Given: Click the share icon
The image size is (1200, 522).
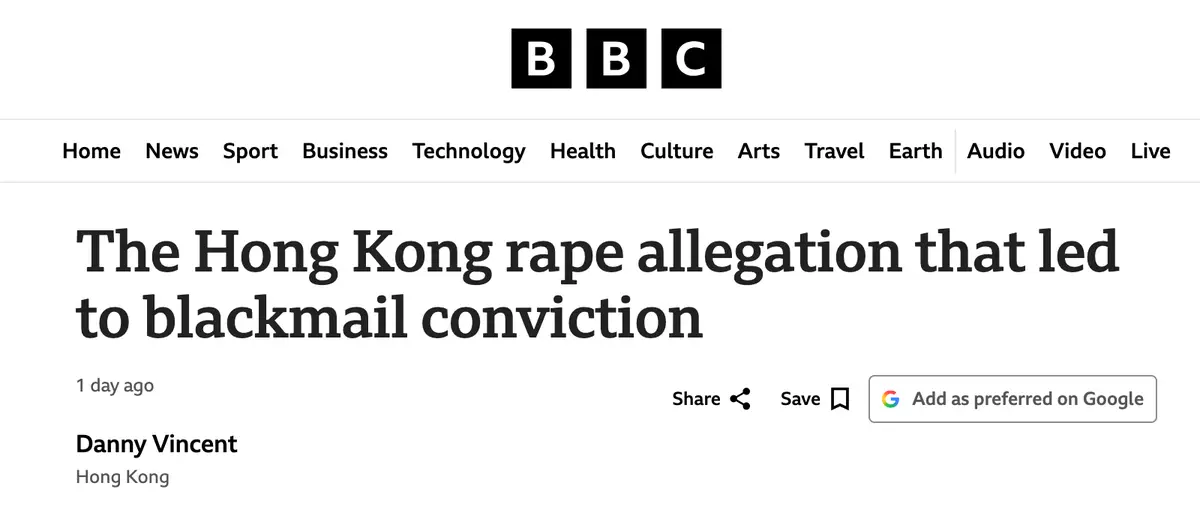Looking at the screenshot, I should 740,399.
